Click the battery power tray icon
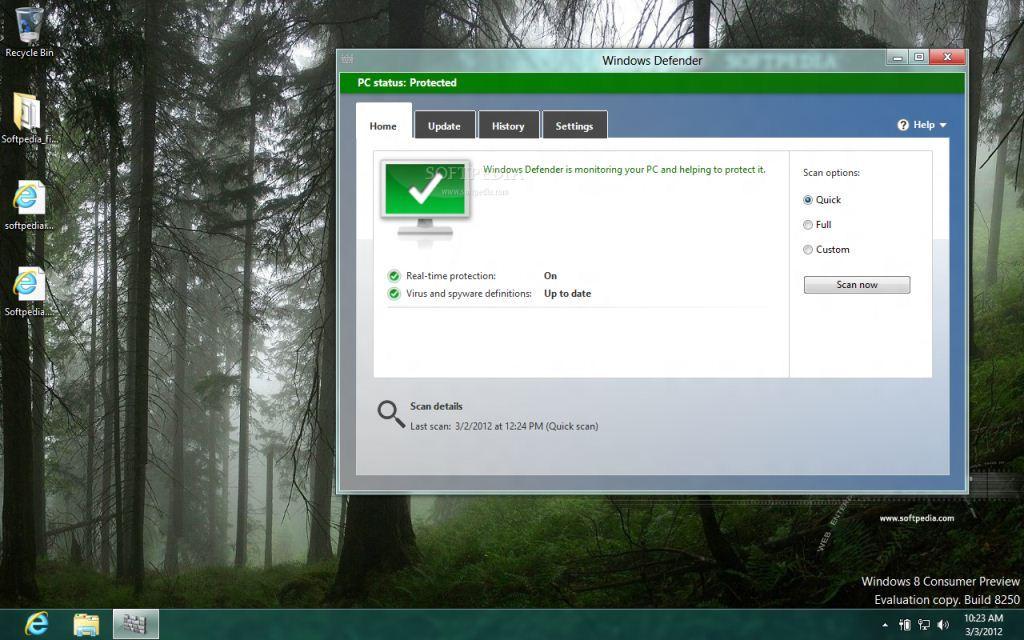1024x640 pixels. (x=904, y=625)
